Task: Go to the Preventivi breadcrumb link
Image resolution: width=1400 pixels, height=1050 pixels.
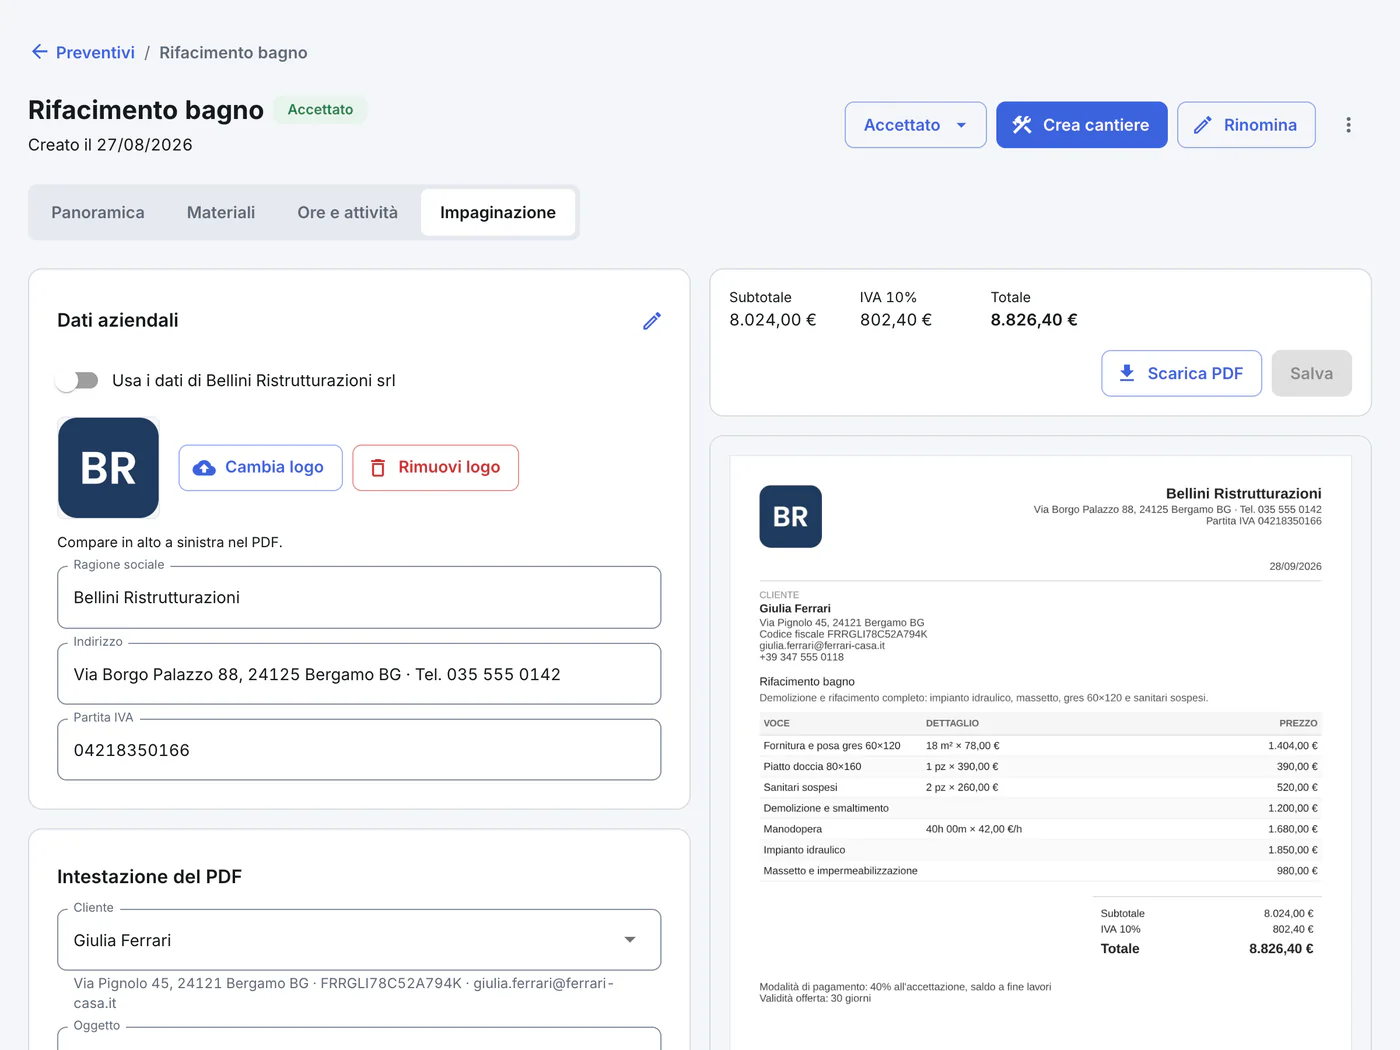Action: coord(95,52)
